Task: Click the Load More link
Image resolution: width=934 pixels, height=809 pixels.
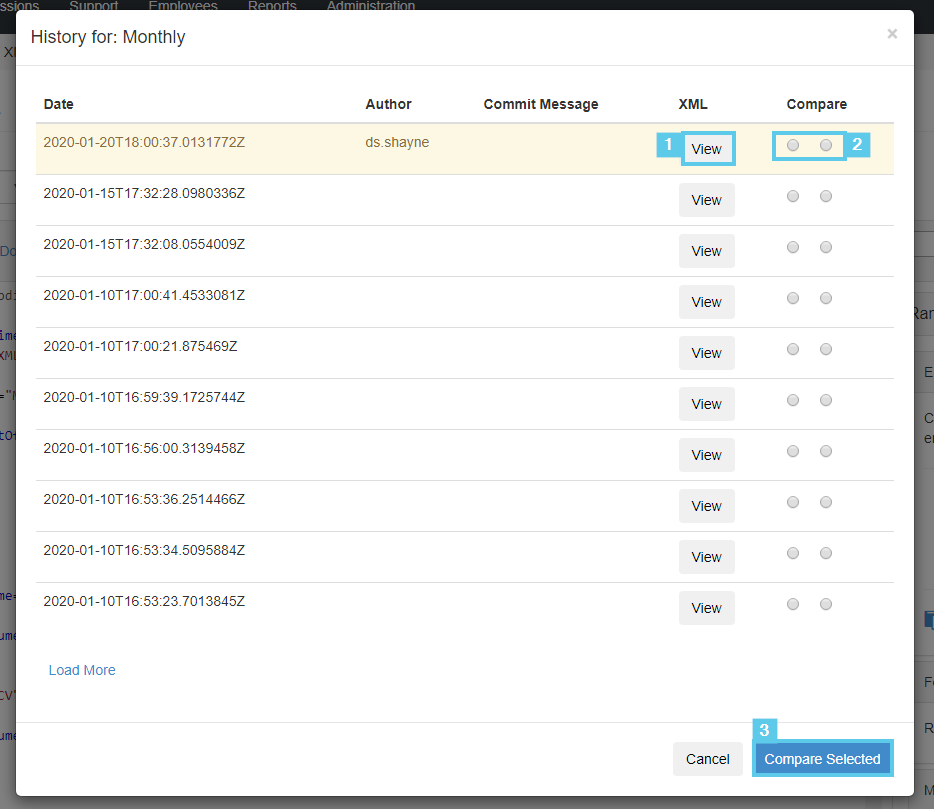Action: click(82, 670)
